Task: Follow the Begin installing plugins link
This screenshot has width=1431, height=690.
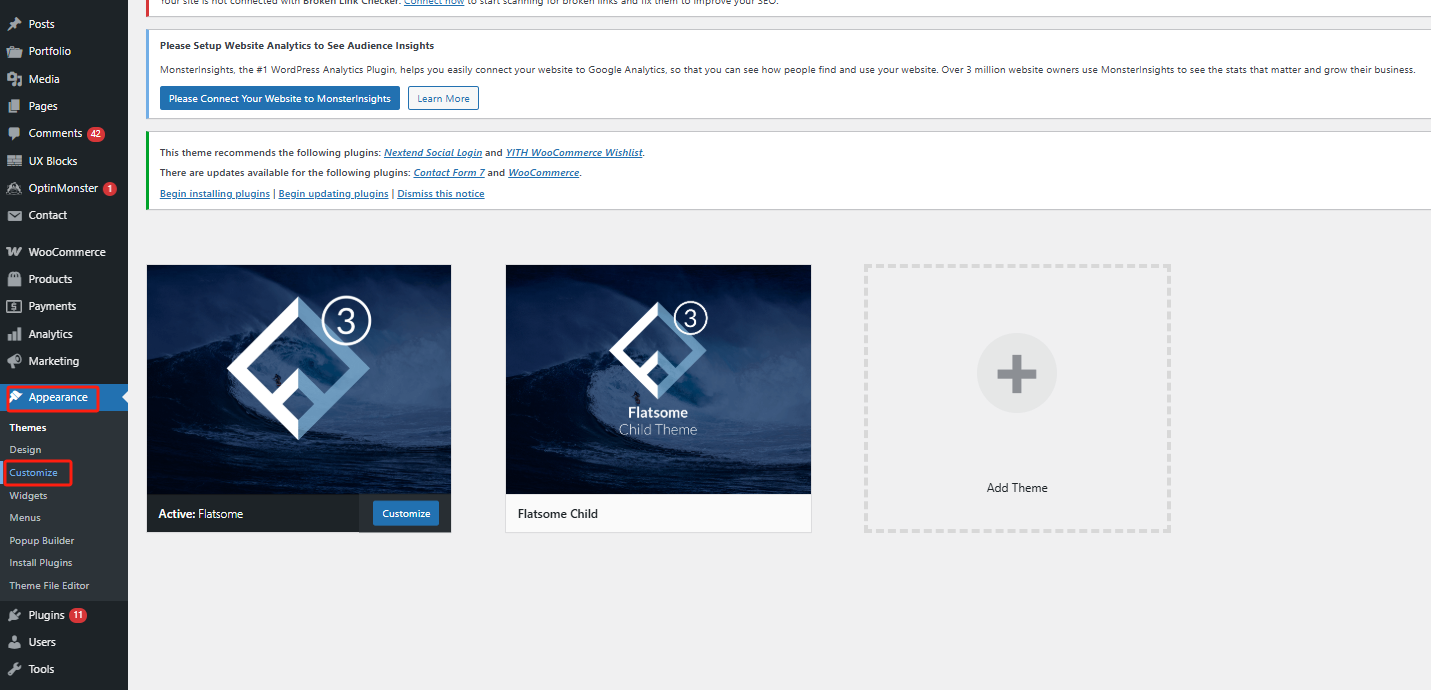Action: (x=215, y=194)
